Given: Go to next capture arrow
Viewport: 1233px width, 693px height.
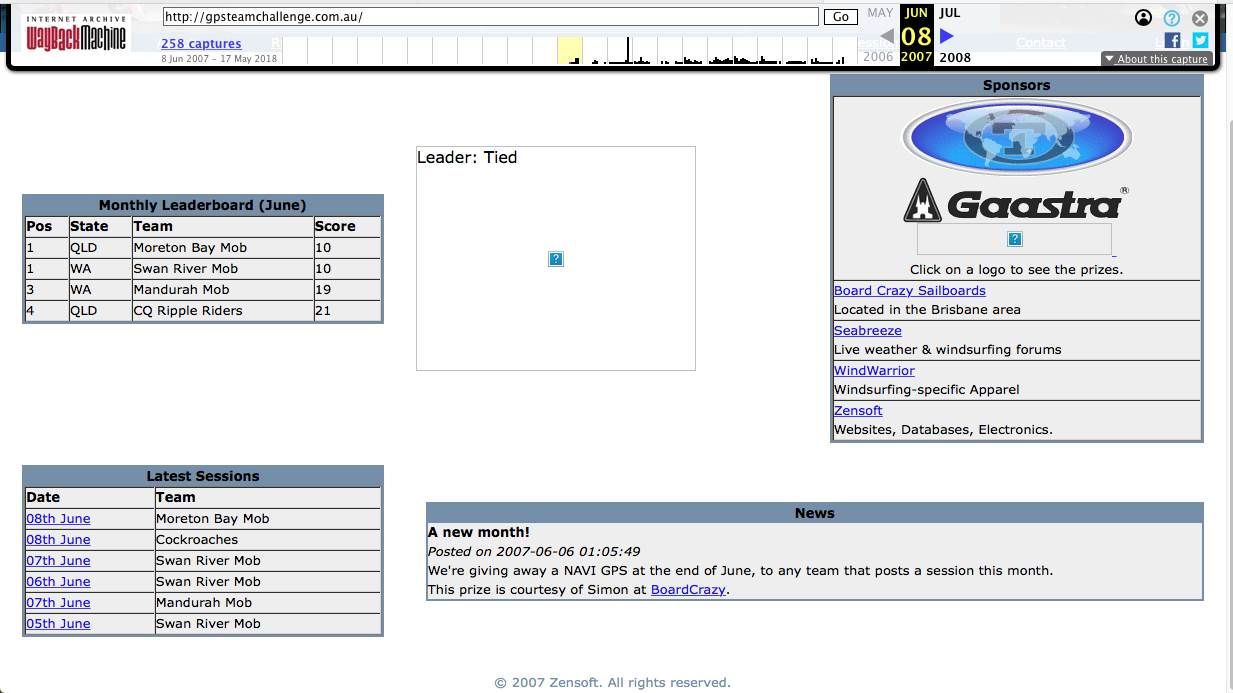Looking at the screenshot, I should pos(947,36).
